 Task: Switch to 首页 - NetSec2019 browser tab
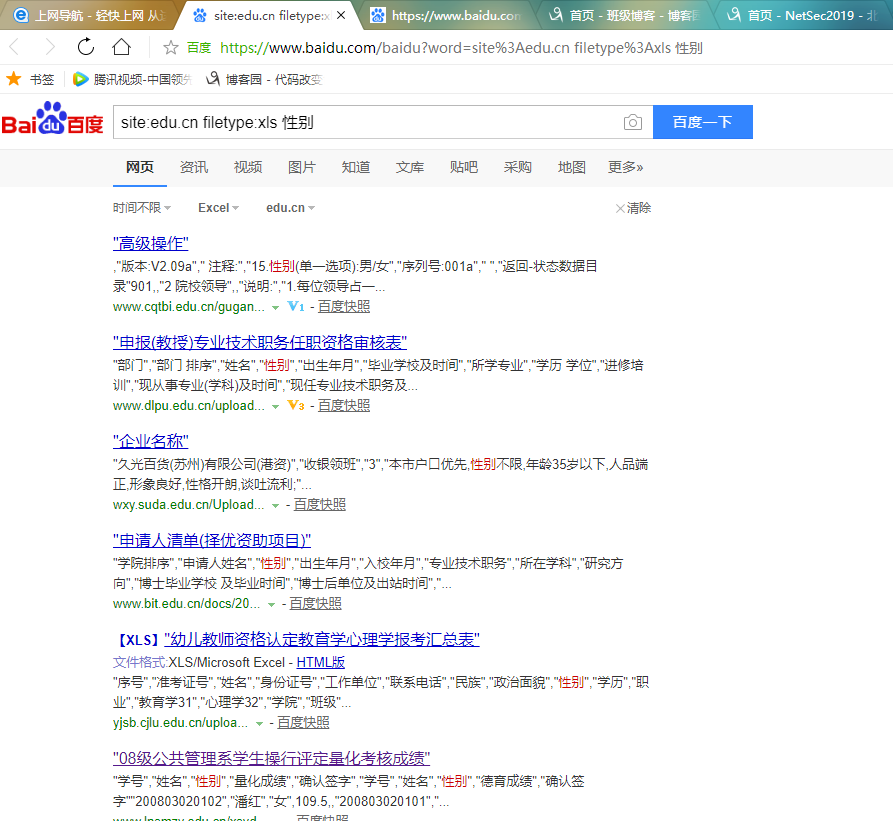pyautogui.click(x=803, y=15)
